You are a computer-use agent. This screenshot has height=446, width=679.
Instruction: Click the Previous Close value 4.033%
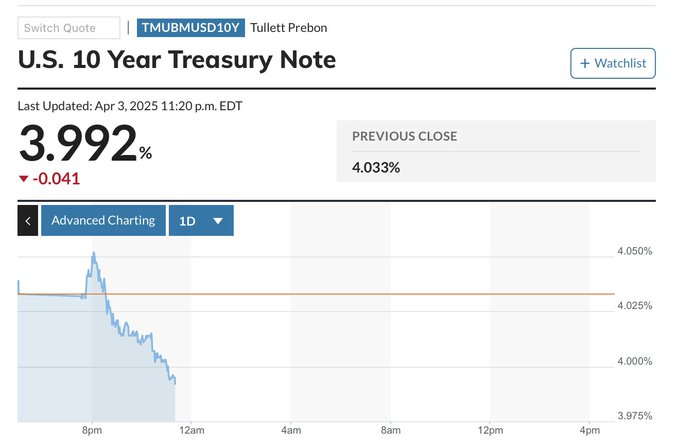[376, 167]
